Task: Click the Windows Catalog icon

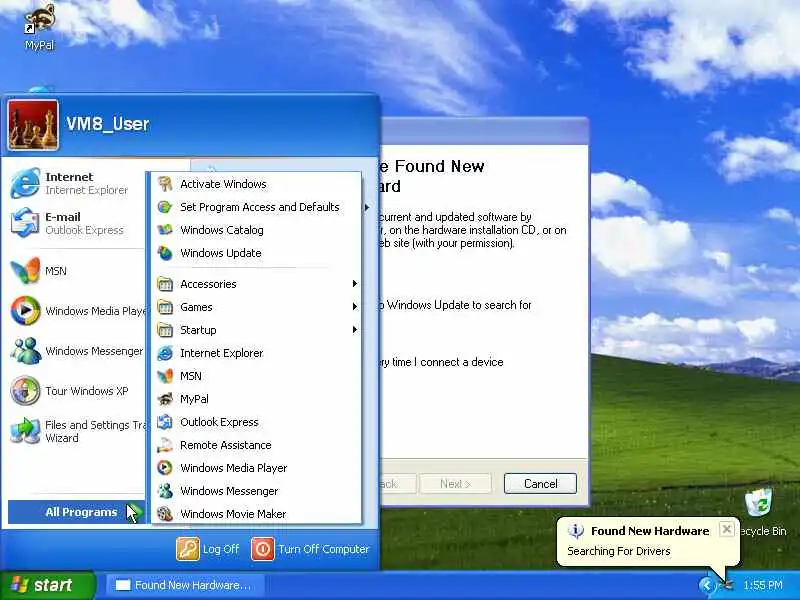Action: tap(165, 230)
